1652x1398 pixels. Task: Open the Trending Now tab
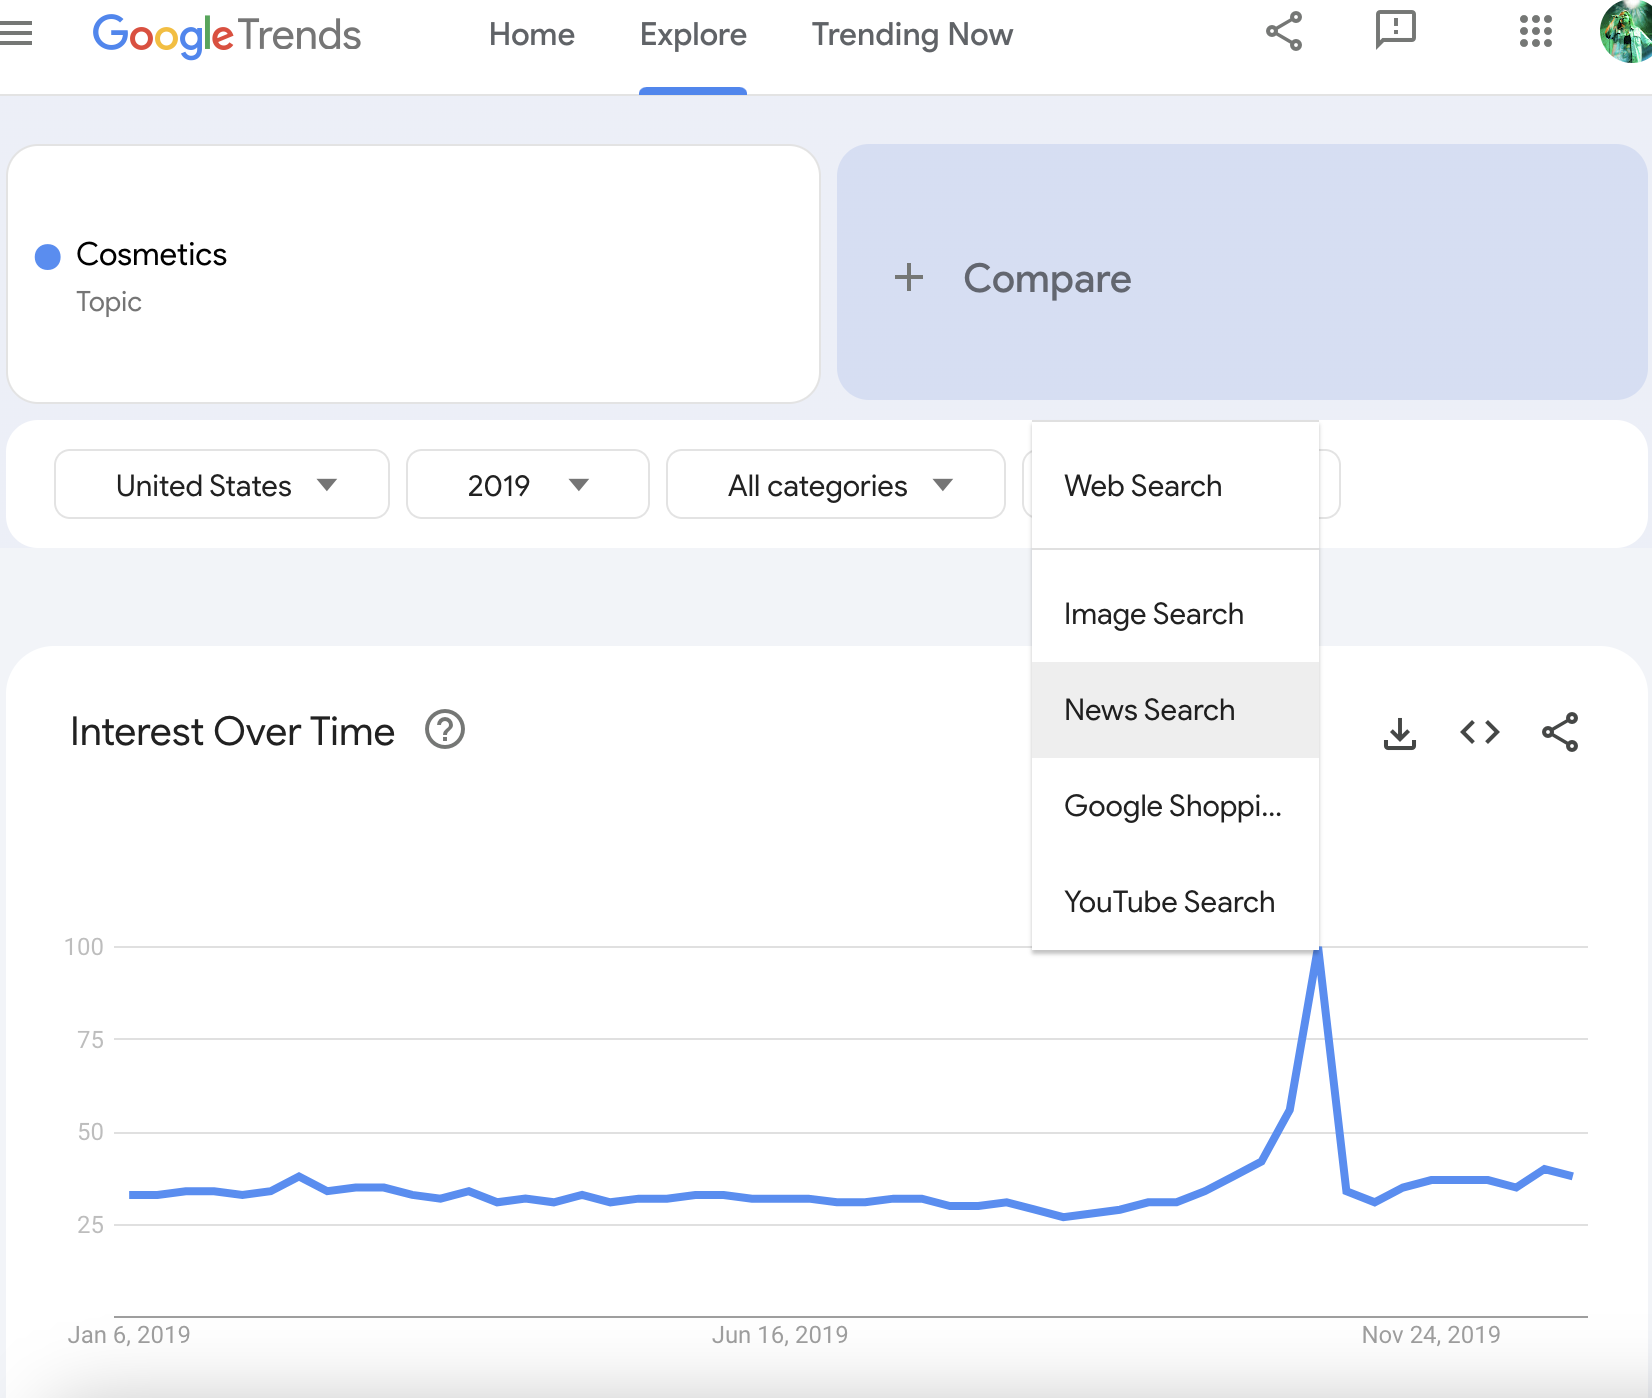[x=912, y=35]
